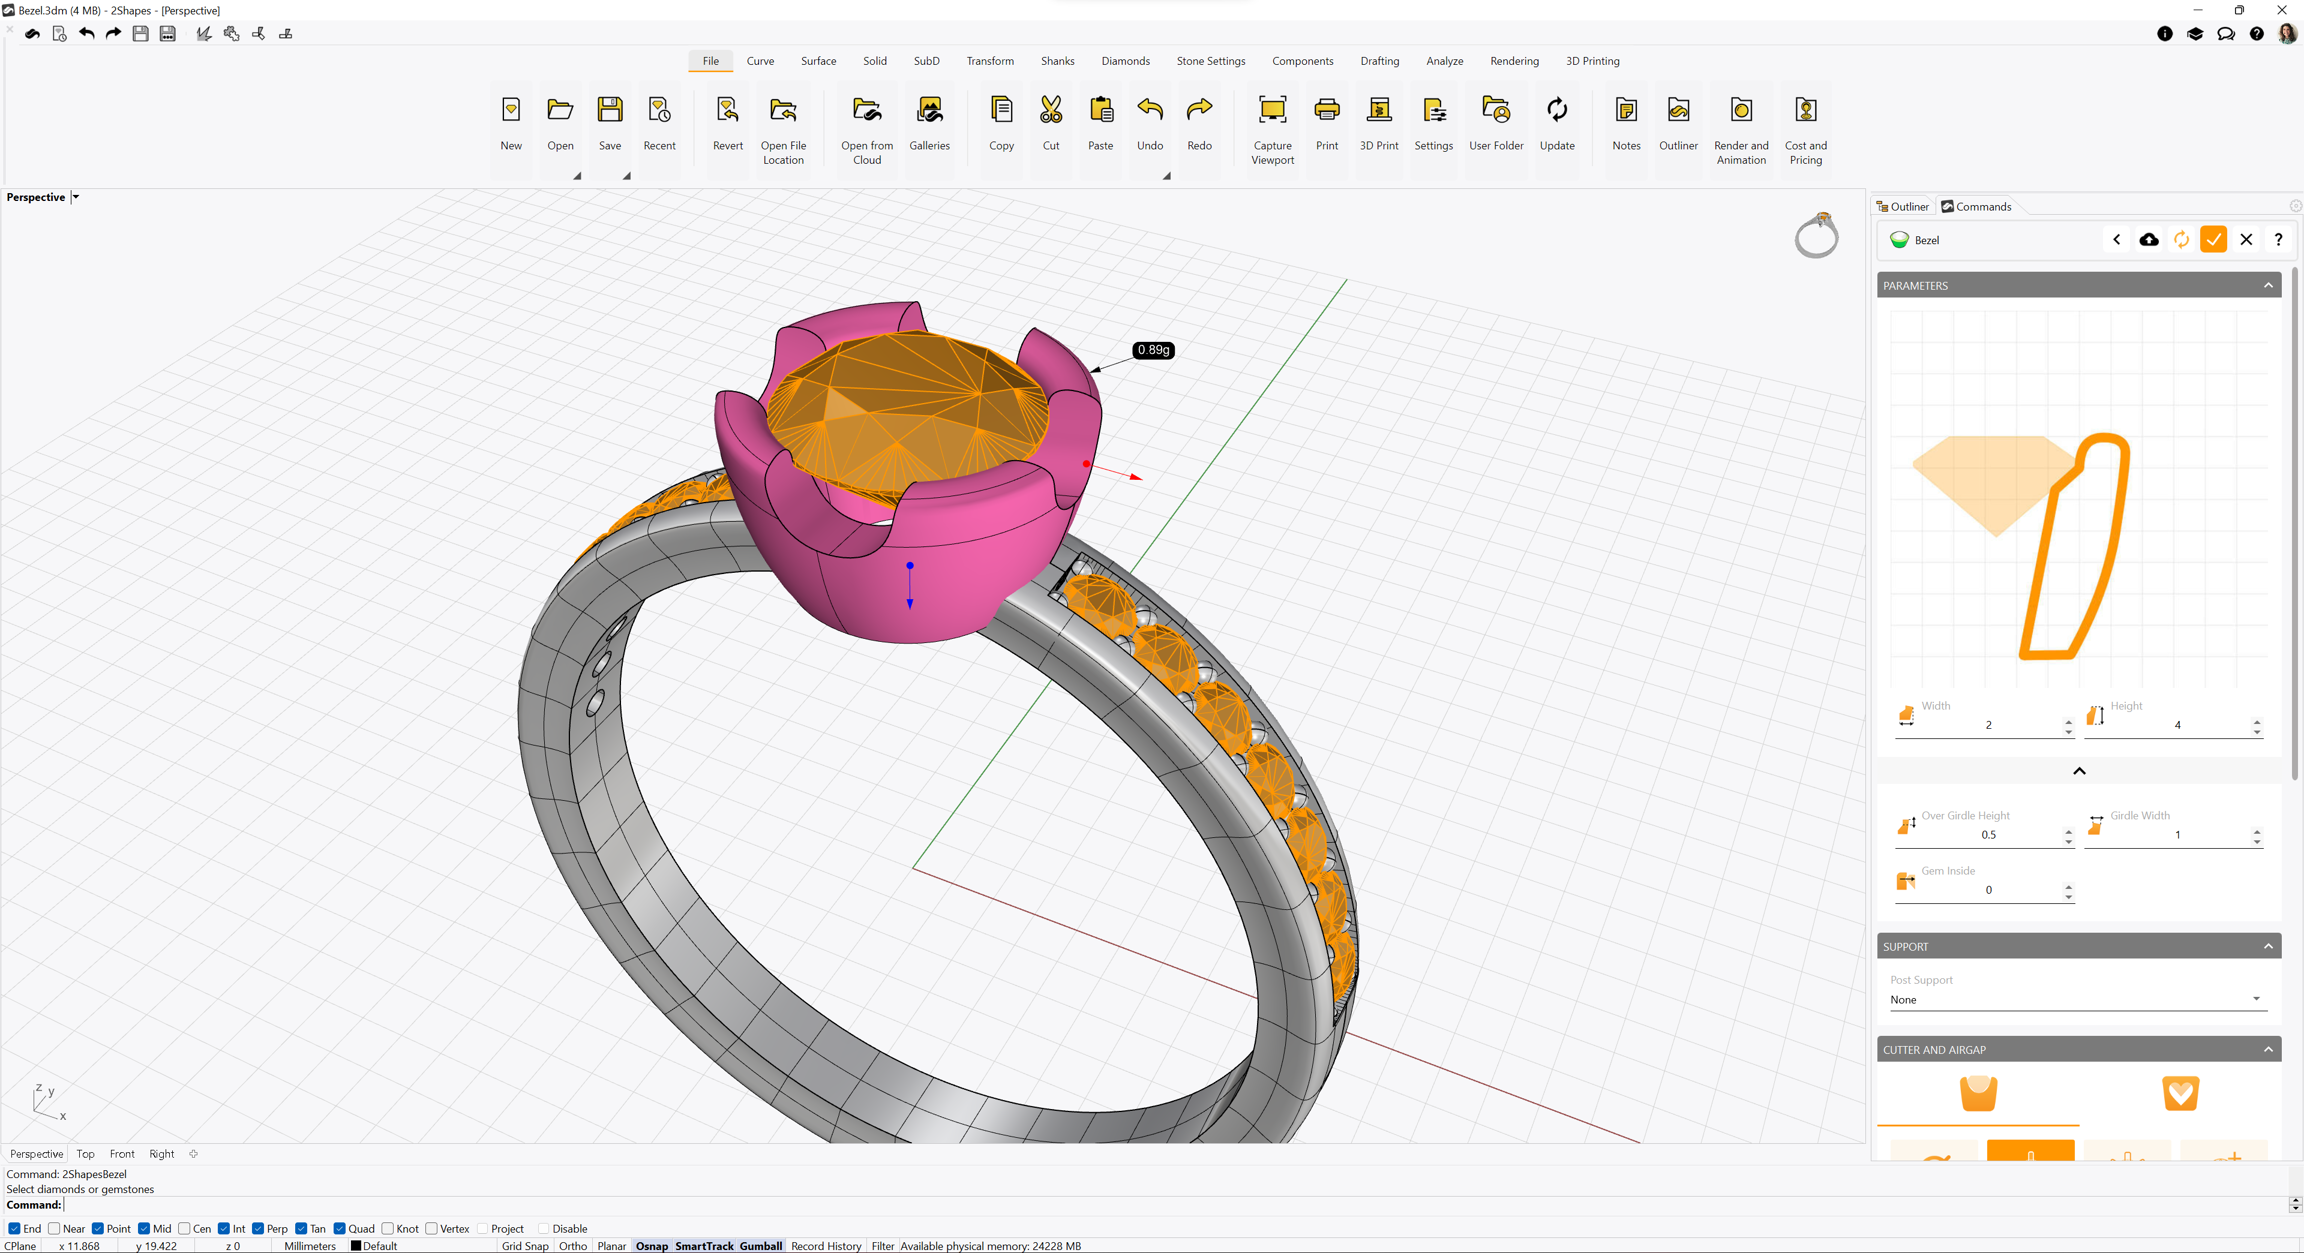Viewport: 2304px width, 1253px height.
Task: Click the 3D Print ribbon icon
Action: pyautogui.click(x=1378, y=111)
